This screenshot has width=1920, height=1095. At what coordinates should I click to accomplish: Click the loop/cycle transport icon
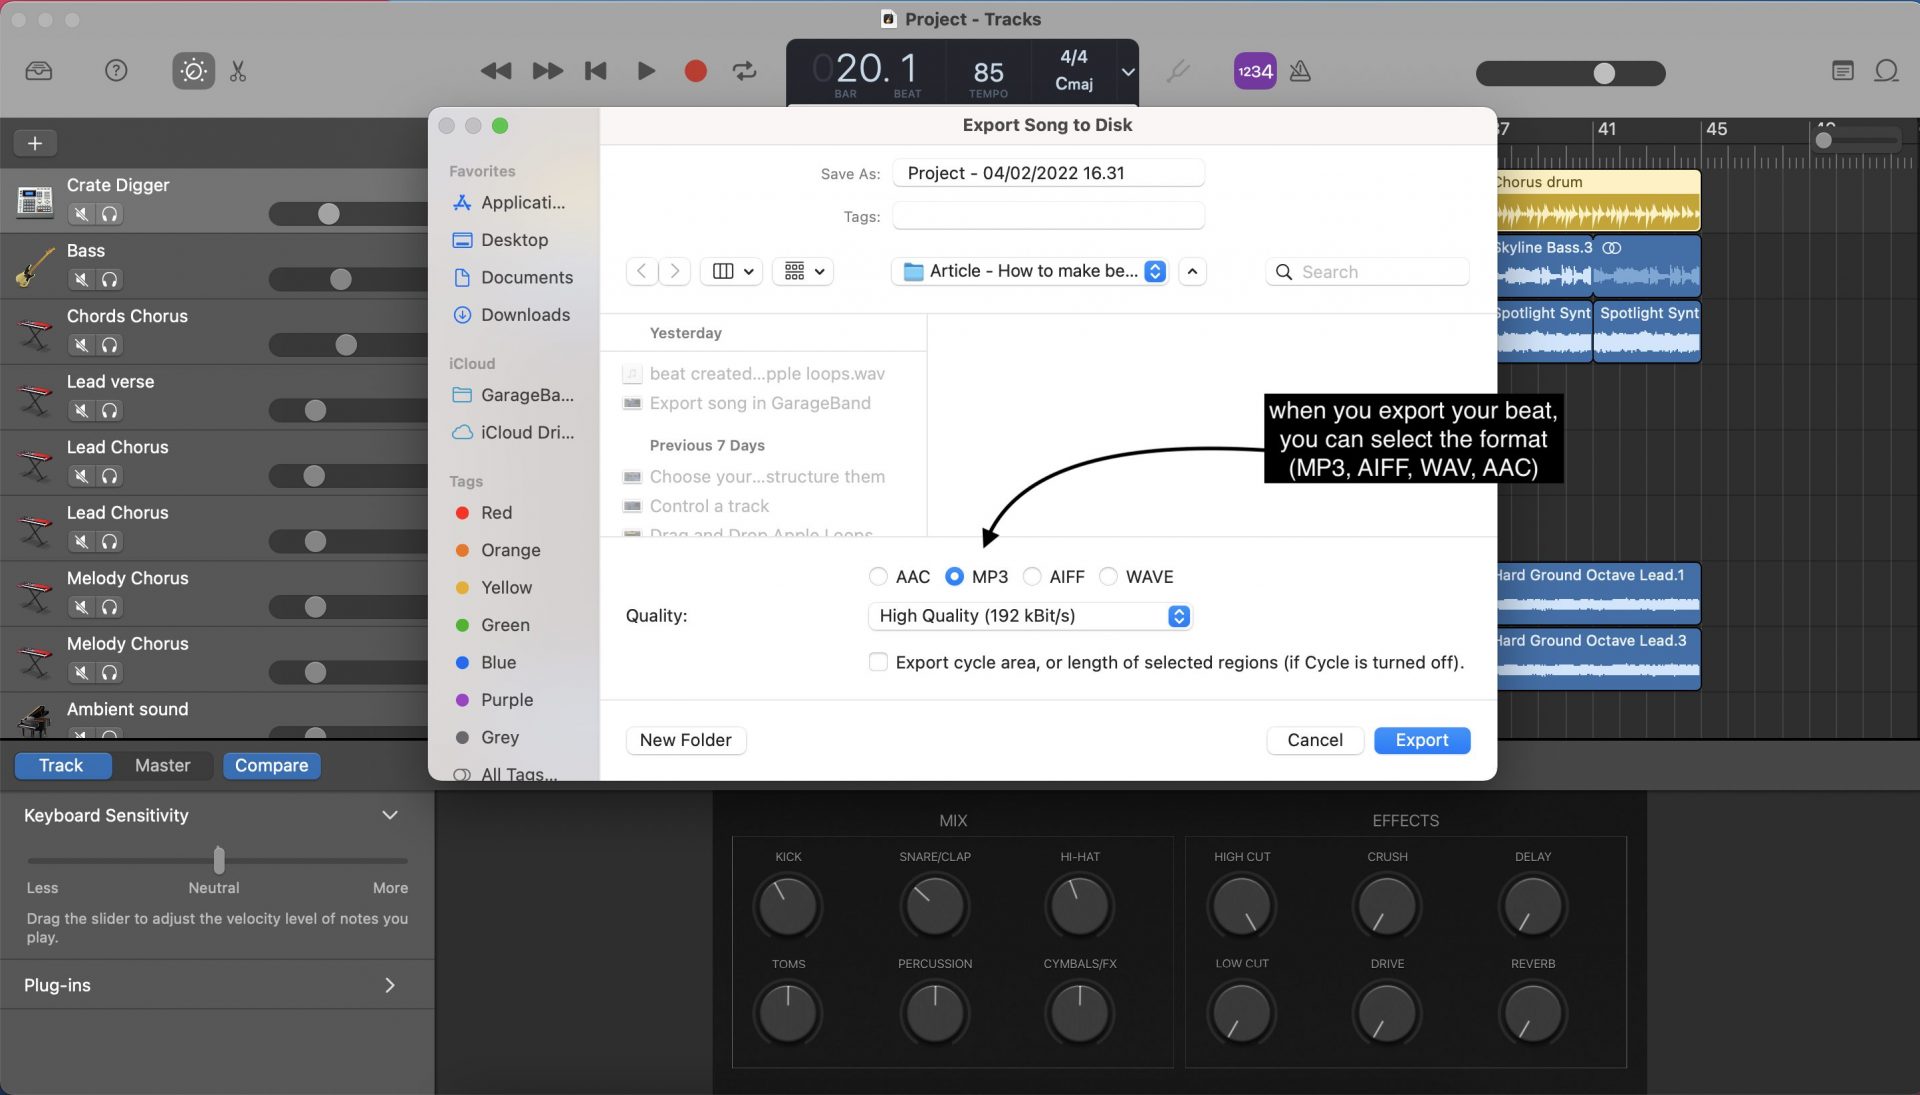point(746,70)
